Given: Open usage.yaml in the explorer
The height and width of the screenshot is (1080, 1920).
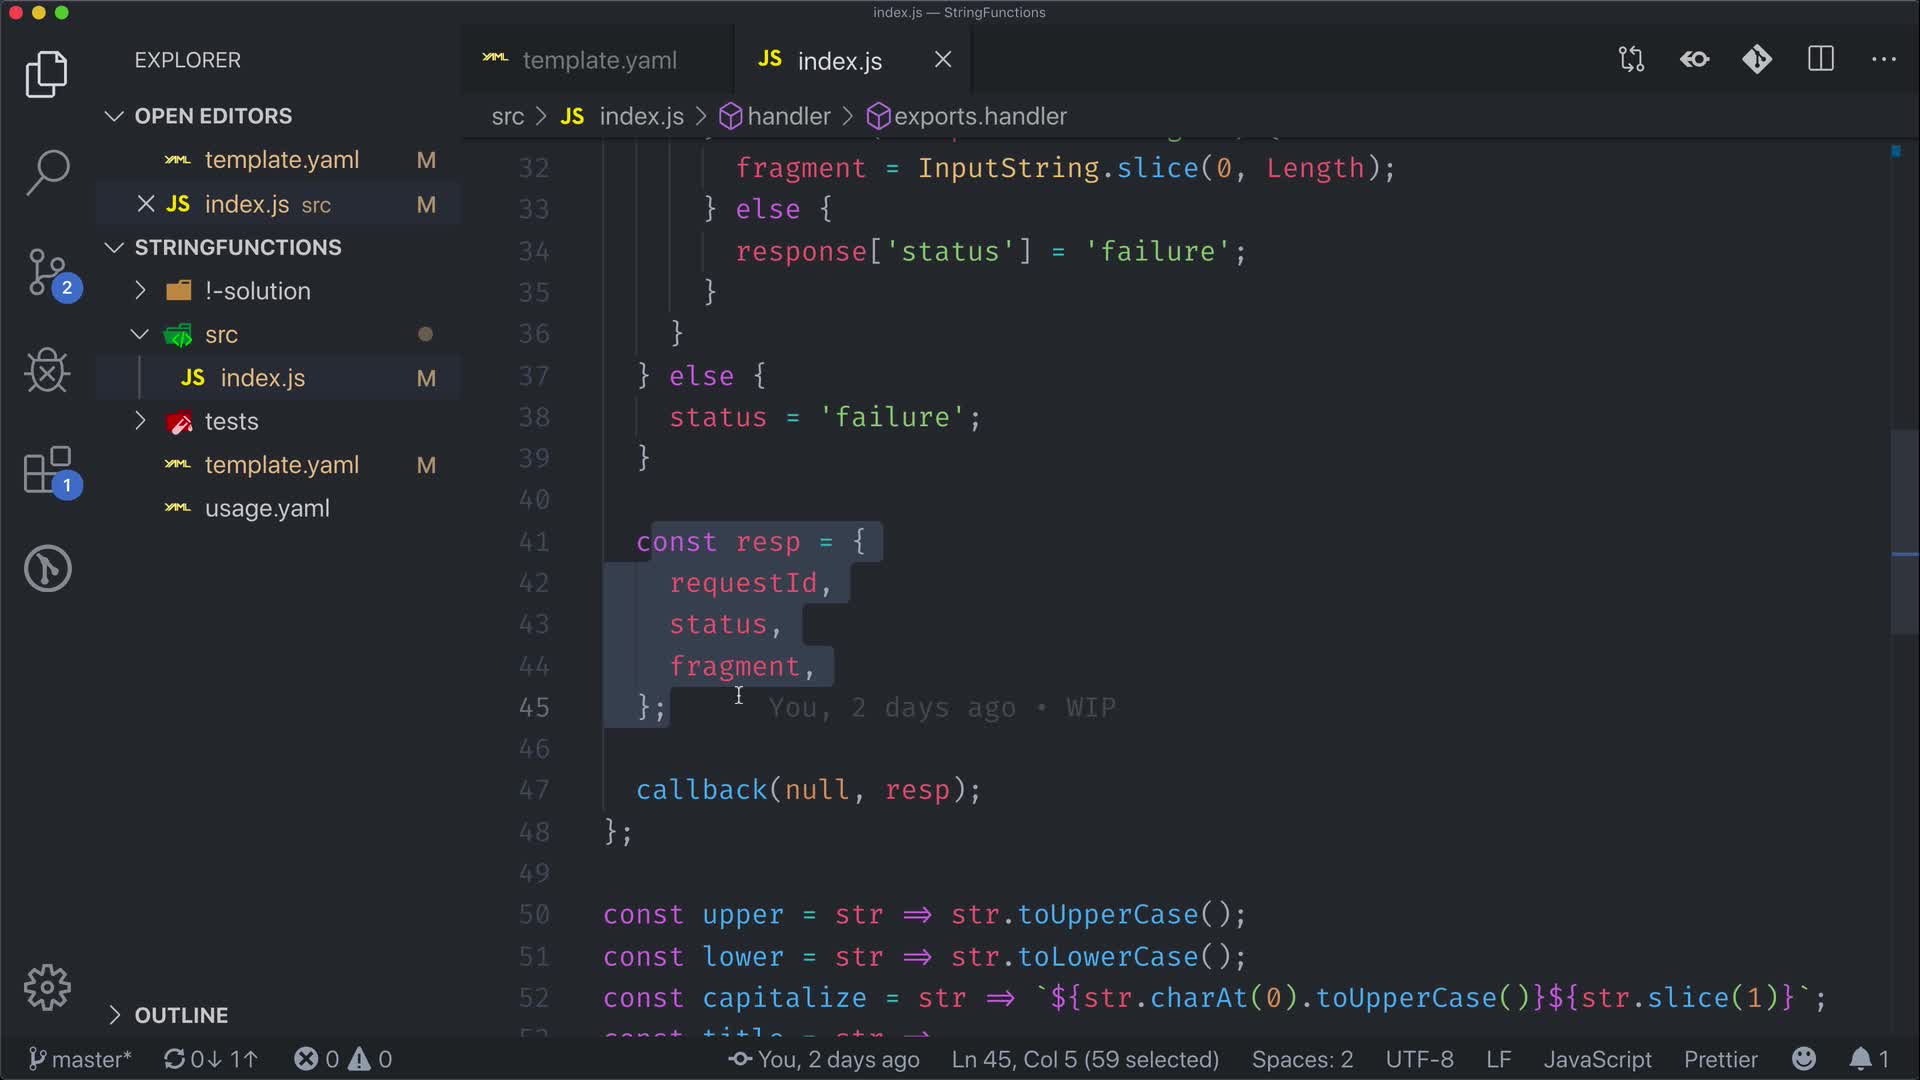Looking at the screenshot, I should pyautogui.click(x=266, y=508).
